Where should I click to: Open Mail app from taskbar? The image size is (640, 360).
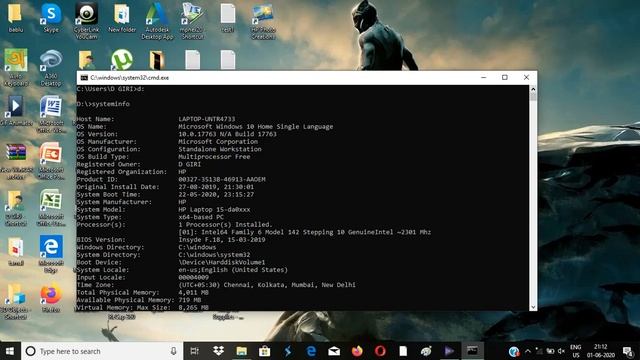tap(334, 351)
